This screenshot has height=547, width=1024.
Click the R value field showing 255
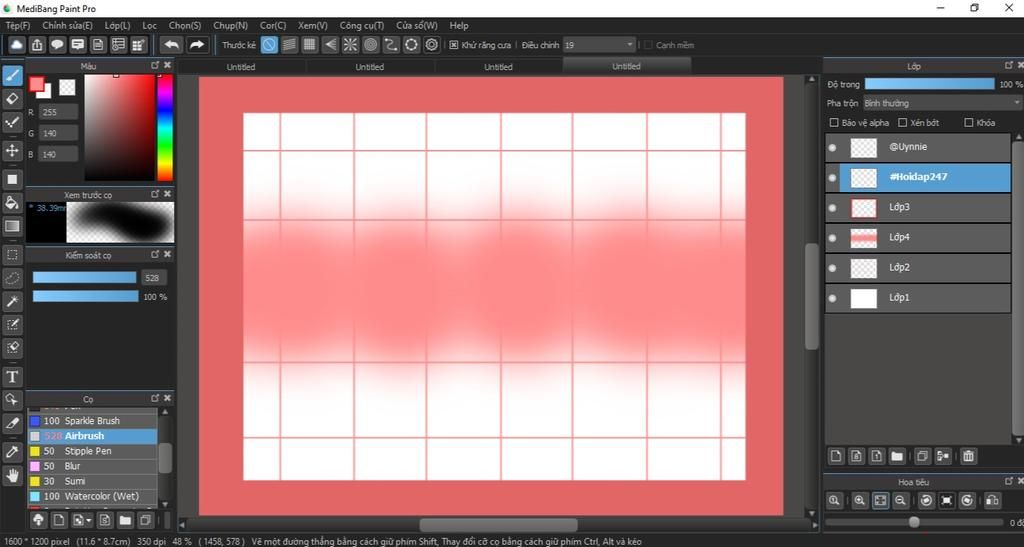[58, 112]
